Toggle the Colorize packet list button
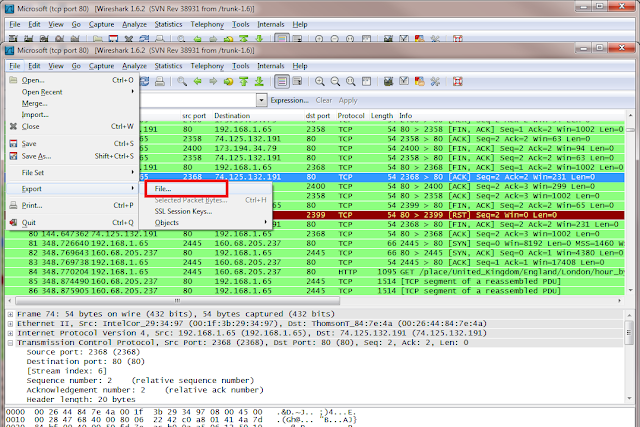The width and height of the screenshot is (640, 427). (x=282, y=81)
